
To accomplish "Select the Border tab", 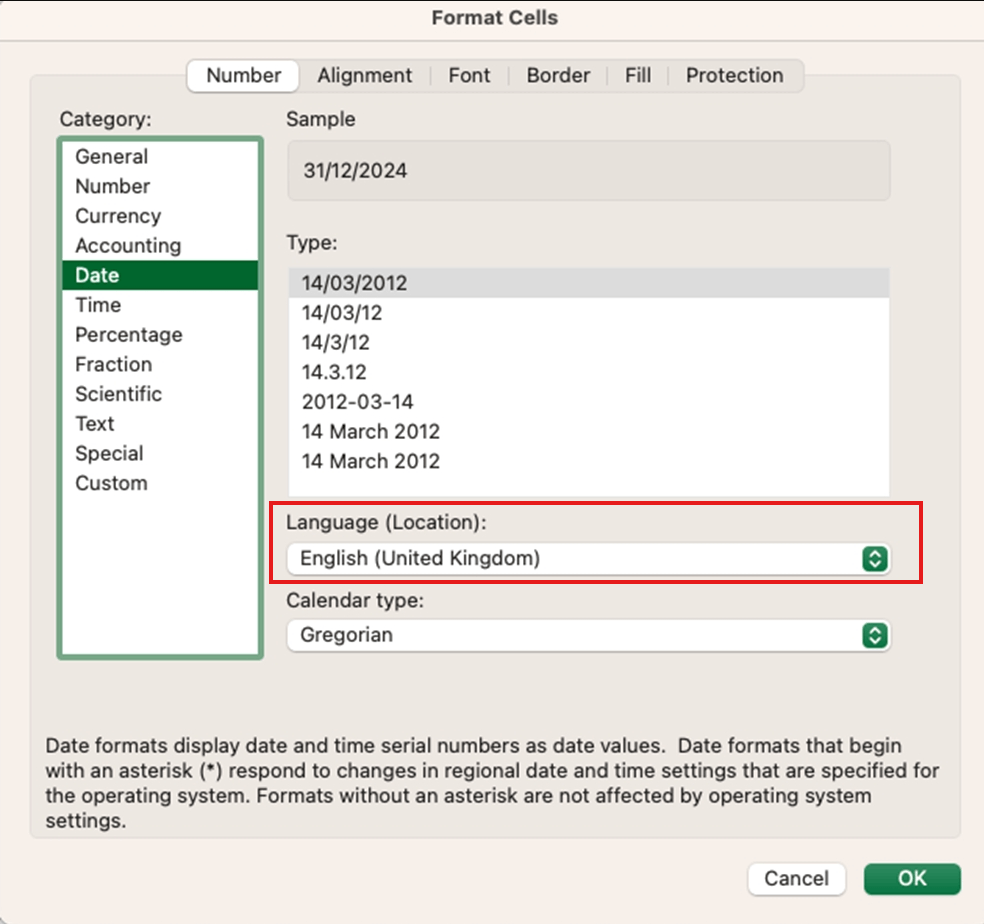I will point(557,75).
